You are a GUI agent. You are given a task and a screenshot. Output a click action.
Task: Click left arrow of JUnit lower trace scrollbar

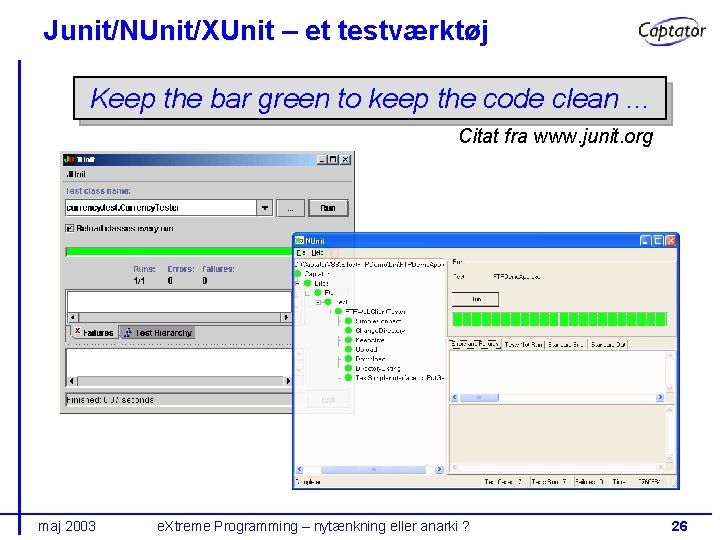click(72, 381)
